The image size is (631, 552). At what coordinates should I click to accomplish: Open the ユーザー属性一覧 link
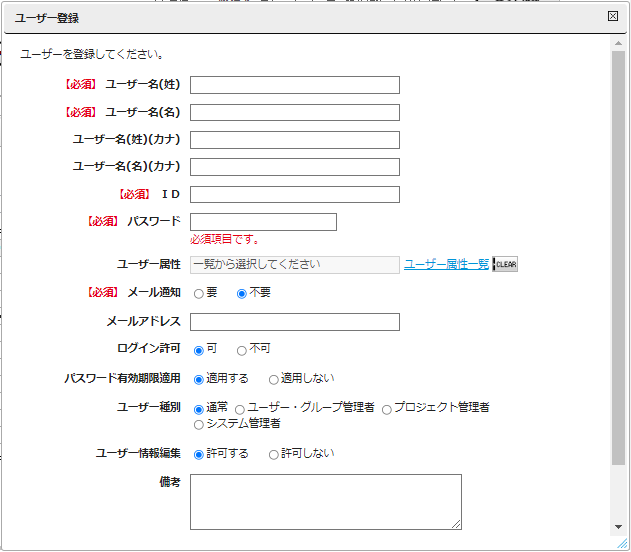pyautogui.click(x=446, y=264)
